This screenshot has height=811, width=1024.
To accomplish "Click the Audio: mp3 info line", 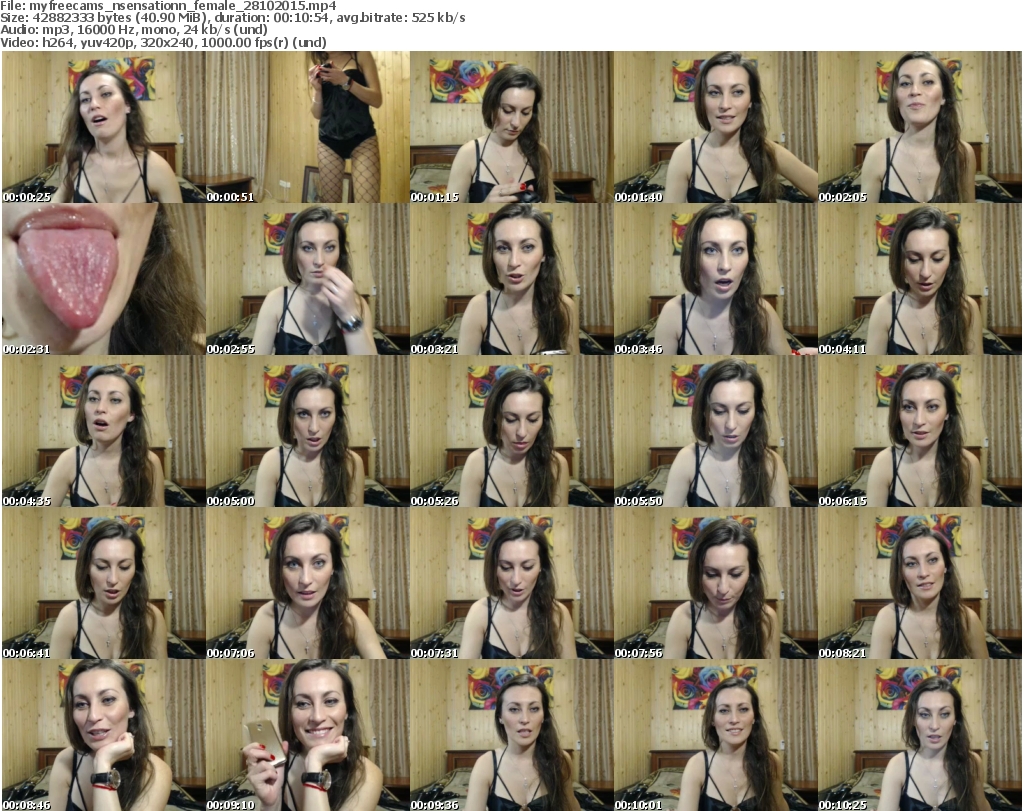I will (x=134, y=30).
